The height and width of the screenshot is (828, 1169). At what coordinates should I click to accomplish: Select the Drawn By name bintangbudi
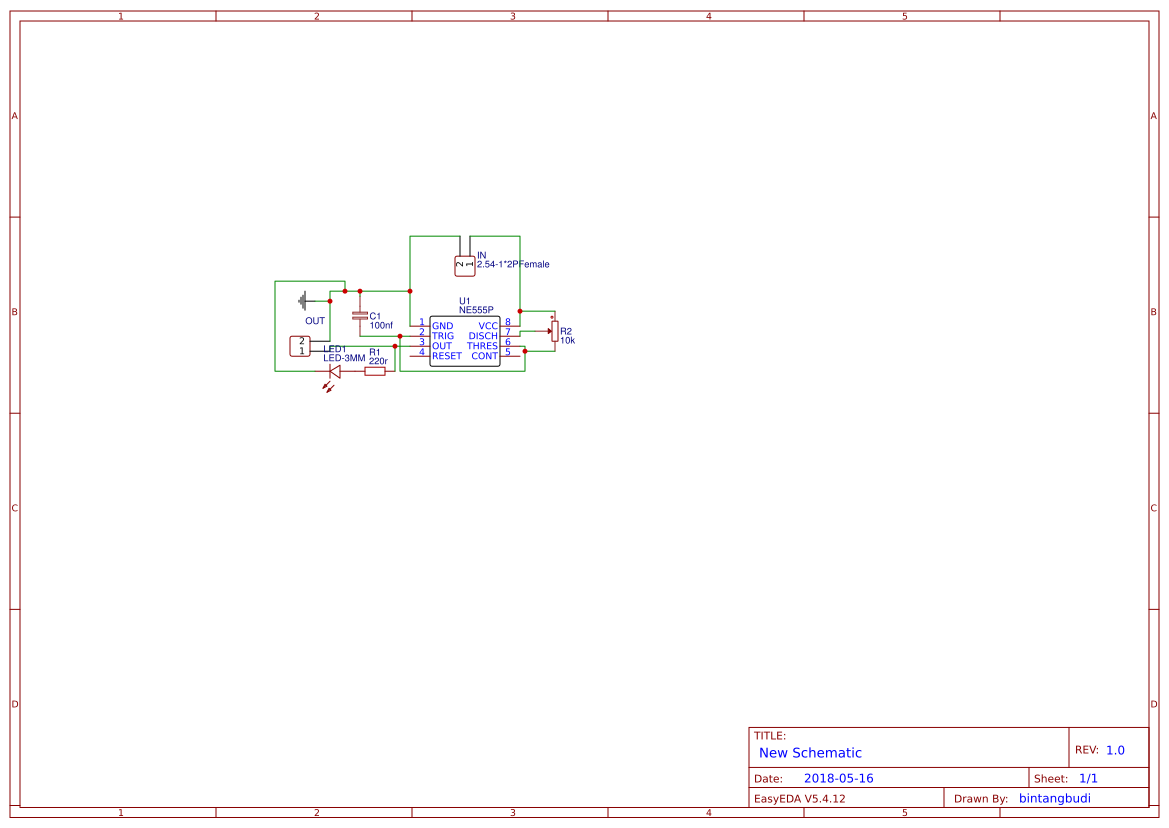[x=1055, y=798]
